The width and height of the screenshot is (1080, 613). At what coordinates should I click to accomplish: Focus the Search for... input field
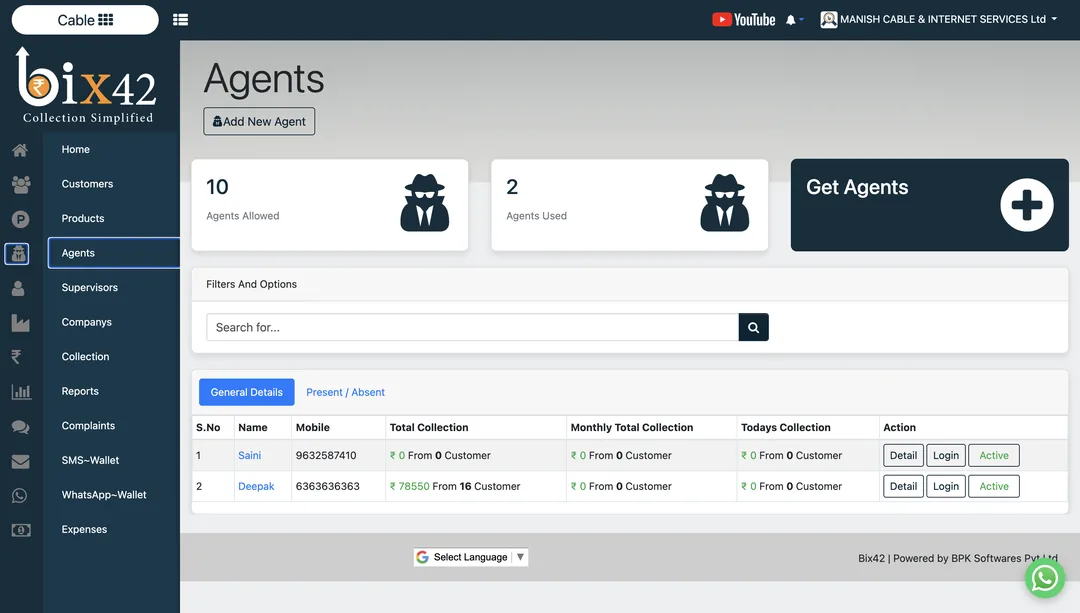472,327
